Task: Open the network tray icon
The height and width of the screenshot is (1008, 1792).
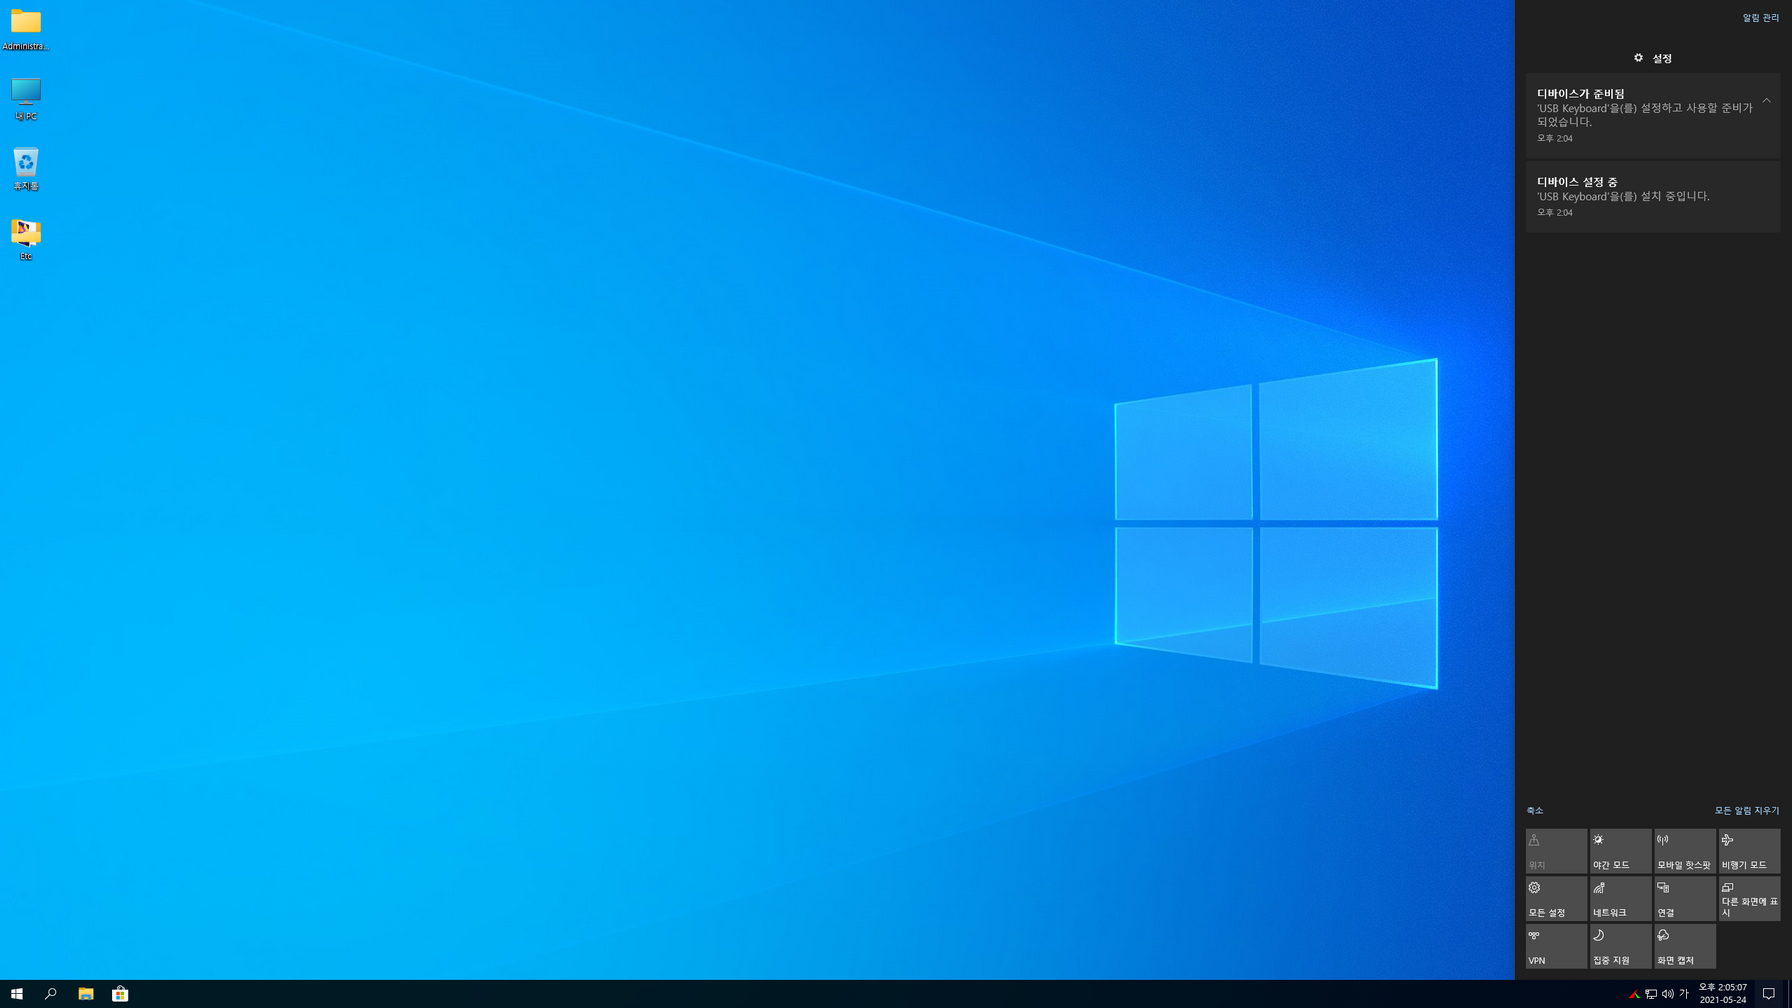Action: point(1651,994)
